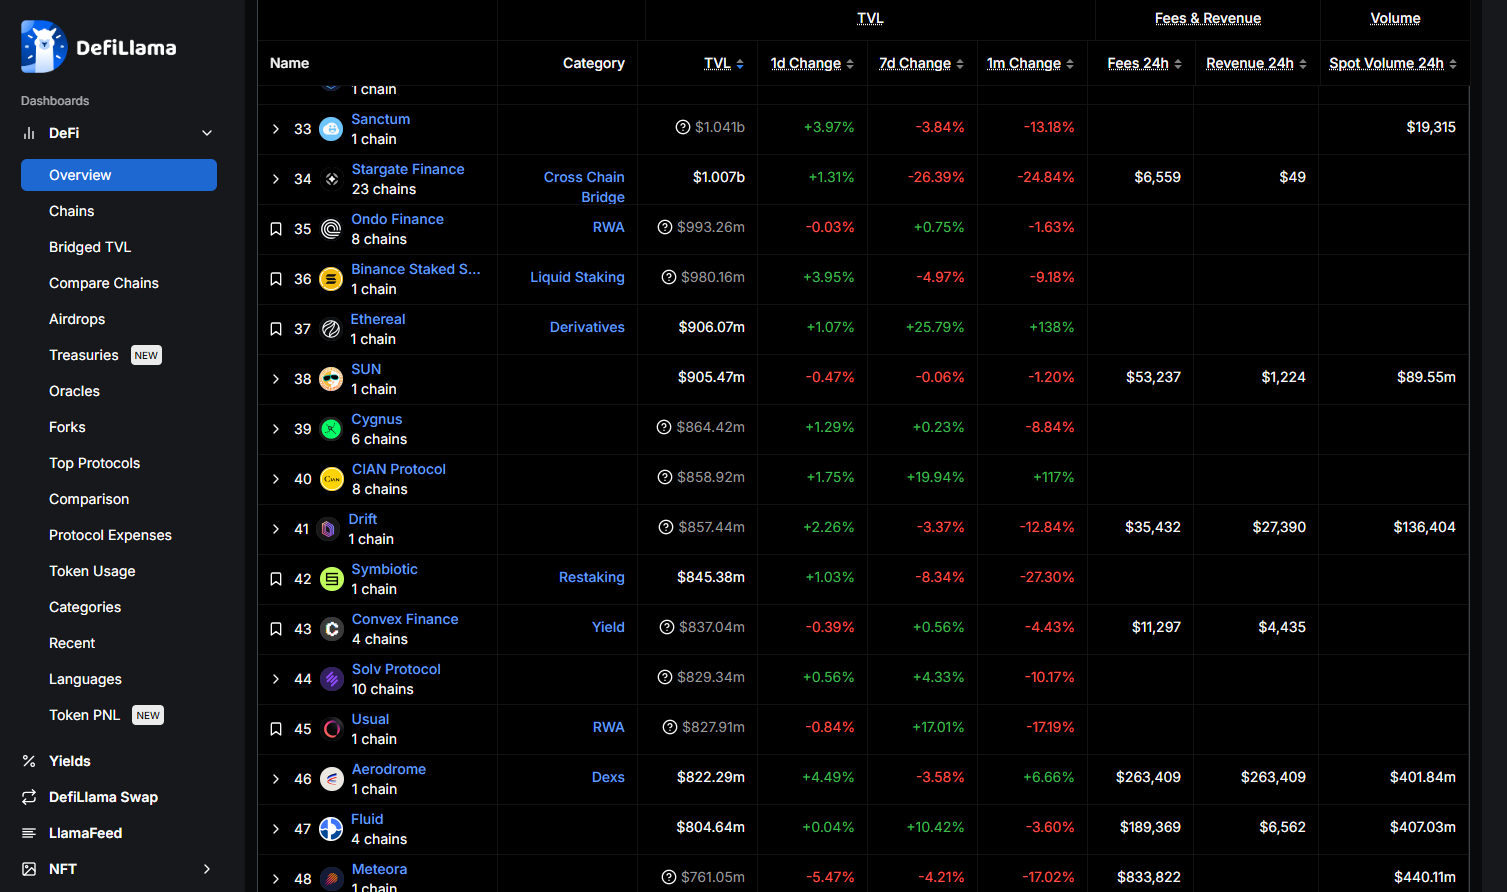Click the CIAN Protocol logo

coord(331,479)
